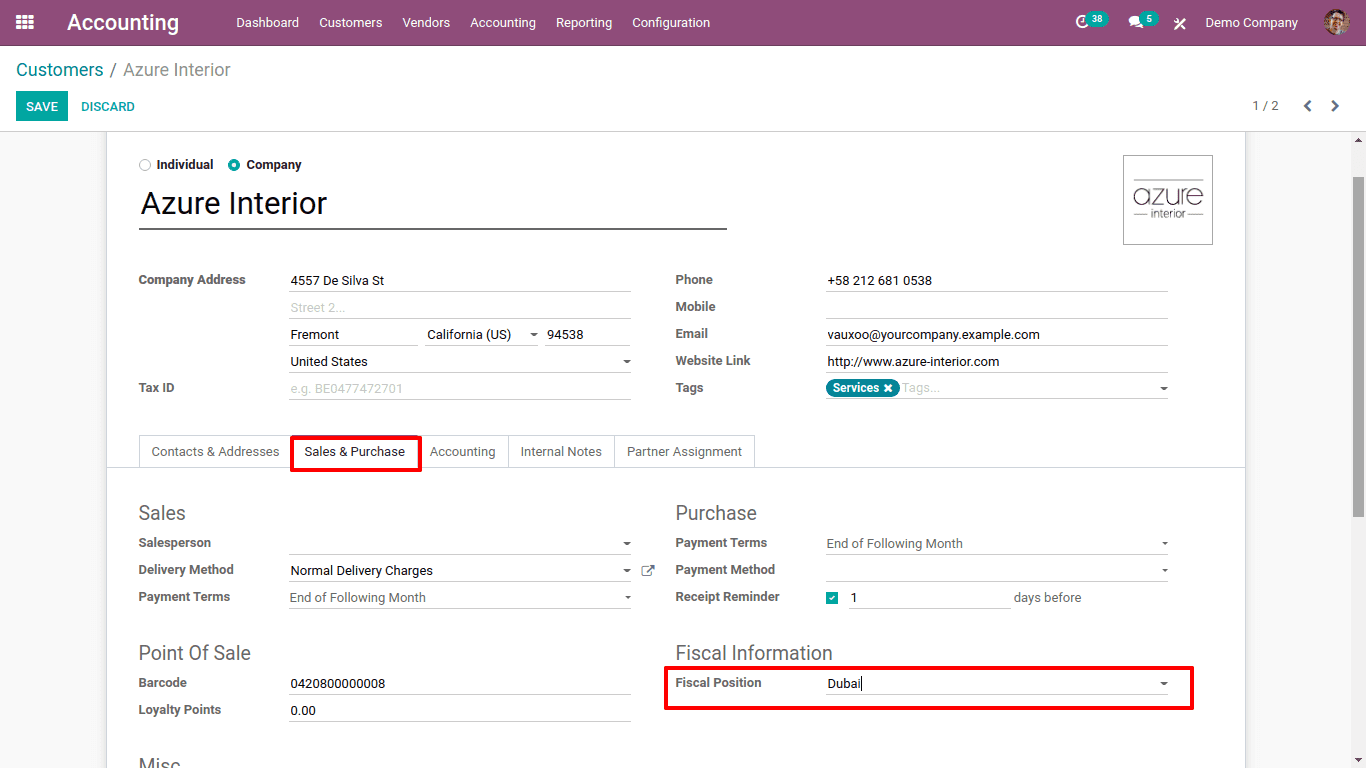
Task: Open the Reporting menu
Action: pos(584,22)
